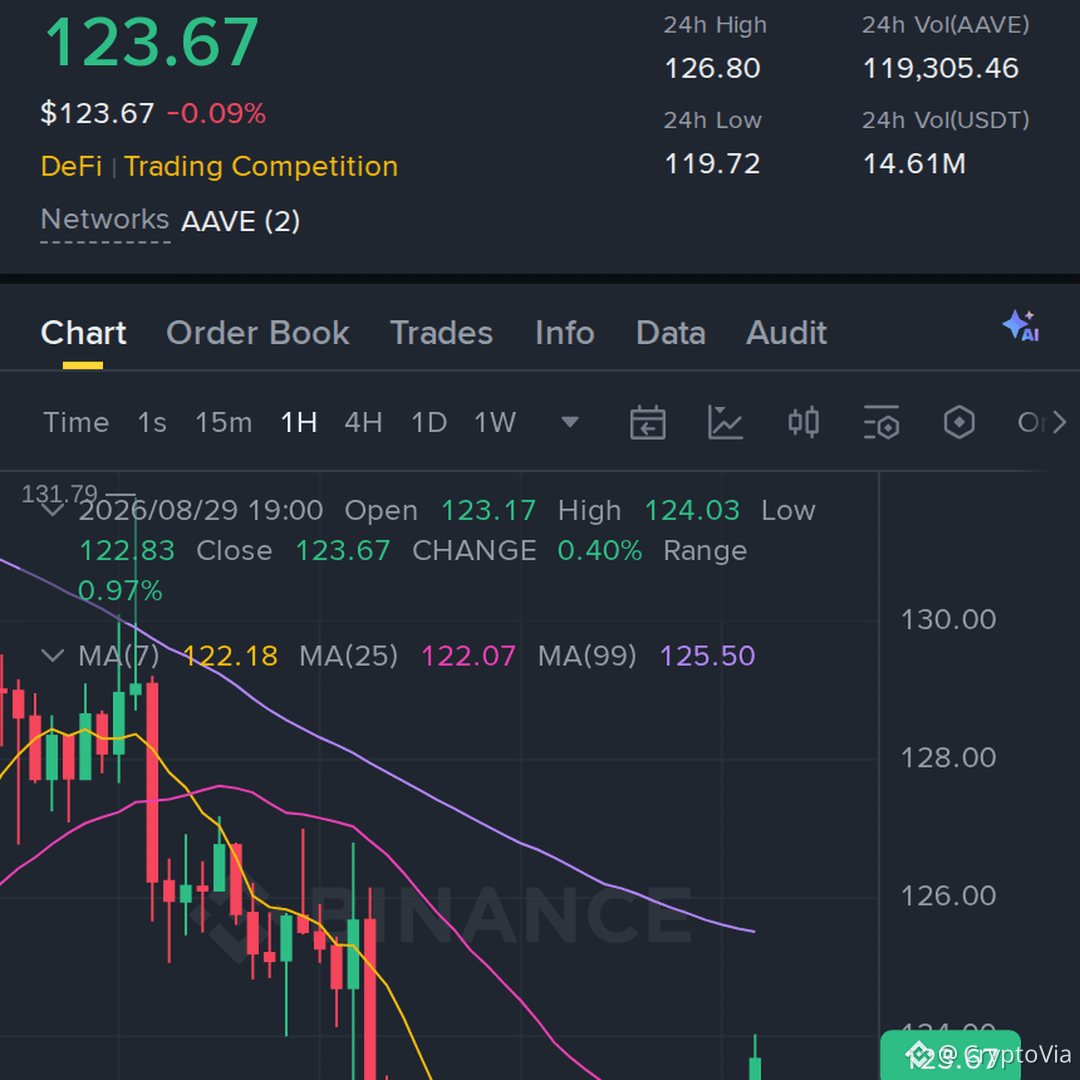
Task: Click the 24h High value 126.80
Action: click(712, 68)
